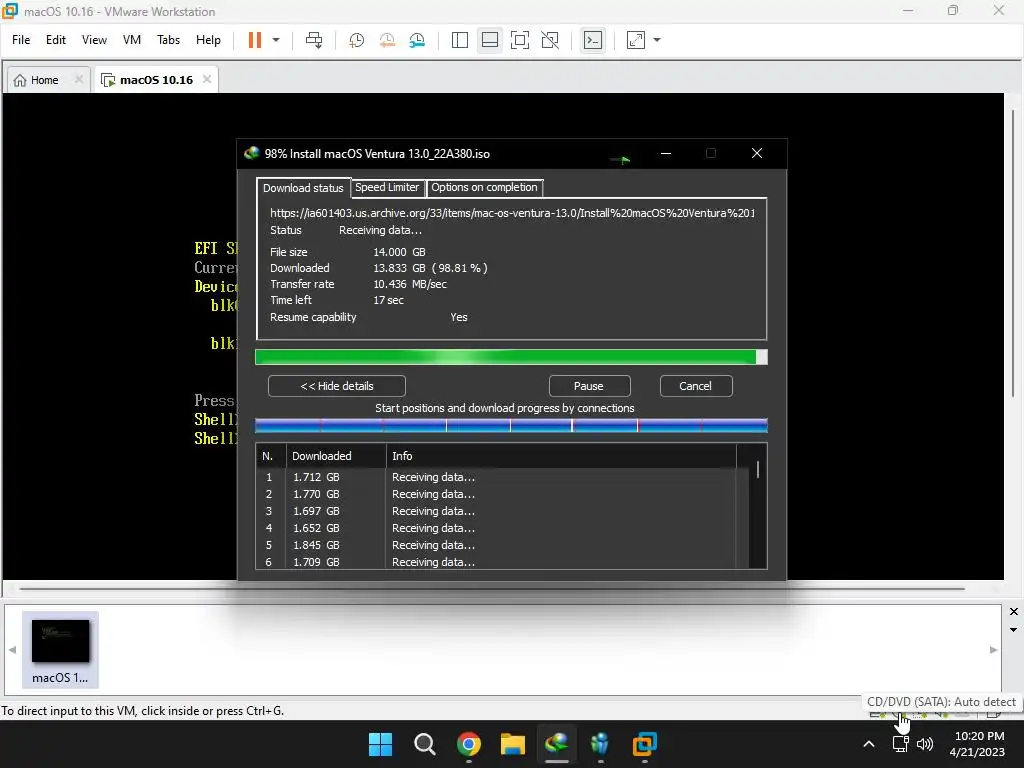This screenshot has width=1024, height=768.
Task: Open the Tabs menu
Action: pyautogui.click(x=168, y=40)
